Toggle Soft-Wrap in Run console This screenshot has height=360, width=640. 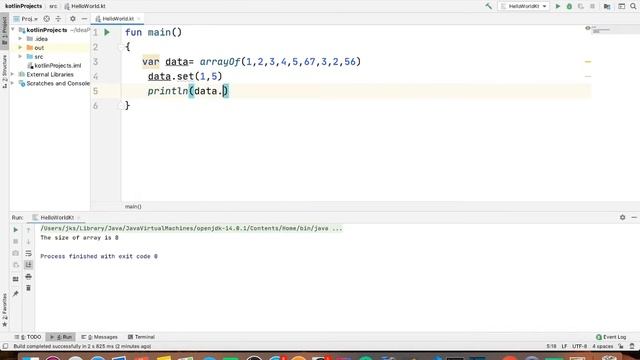(28, 253)
